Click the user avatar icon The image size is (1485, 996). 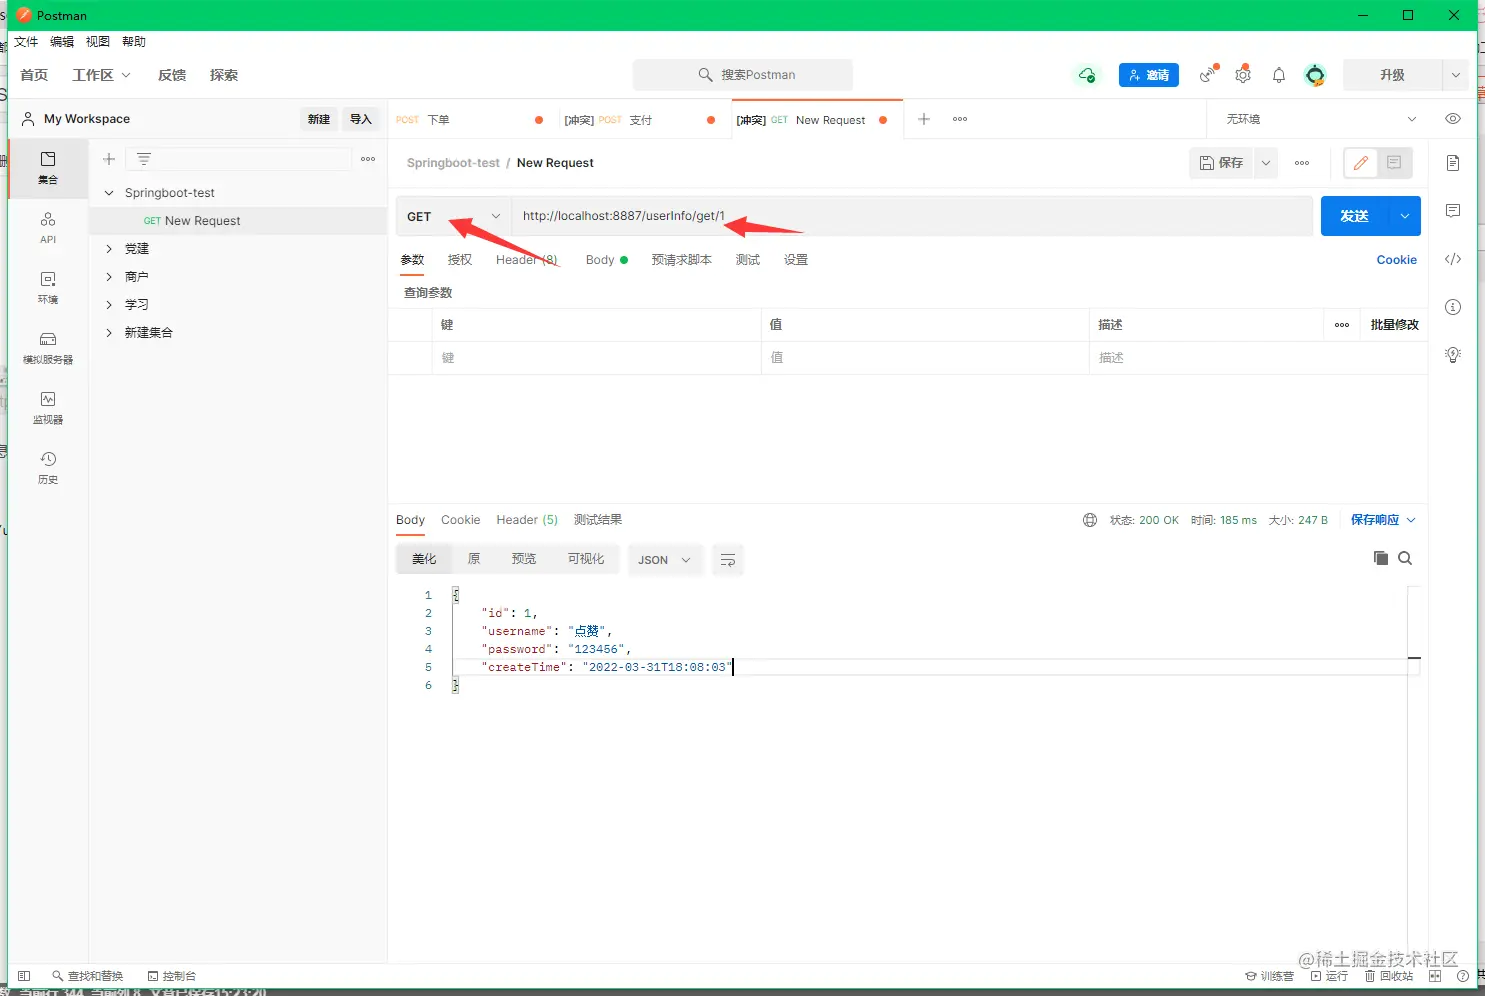click(x=1315, y=75)
